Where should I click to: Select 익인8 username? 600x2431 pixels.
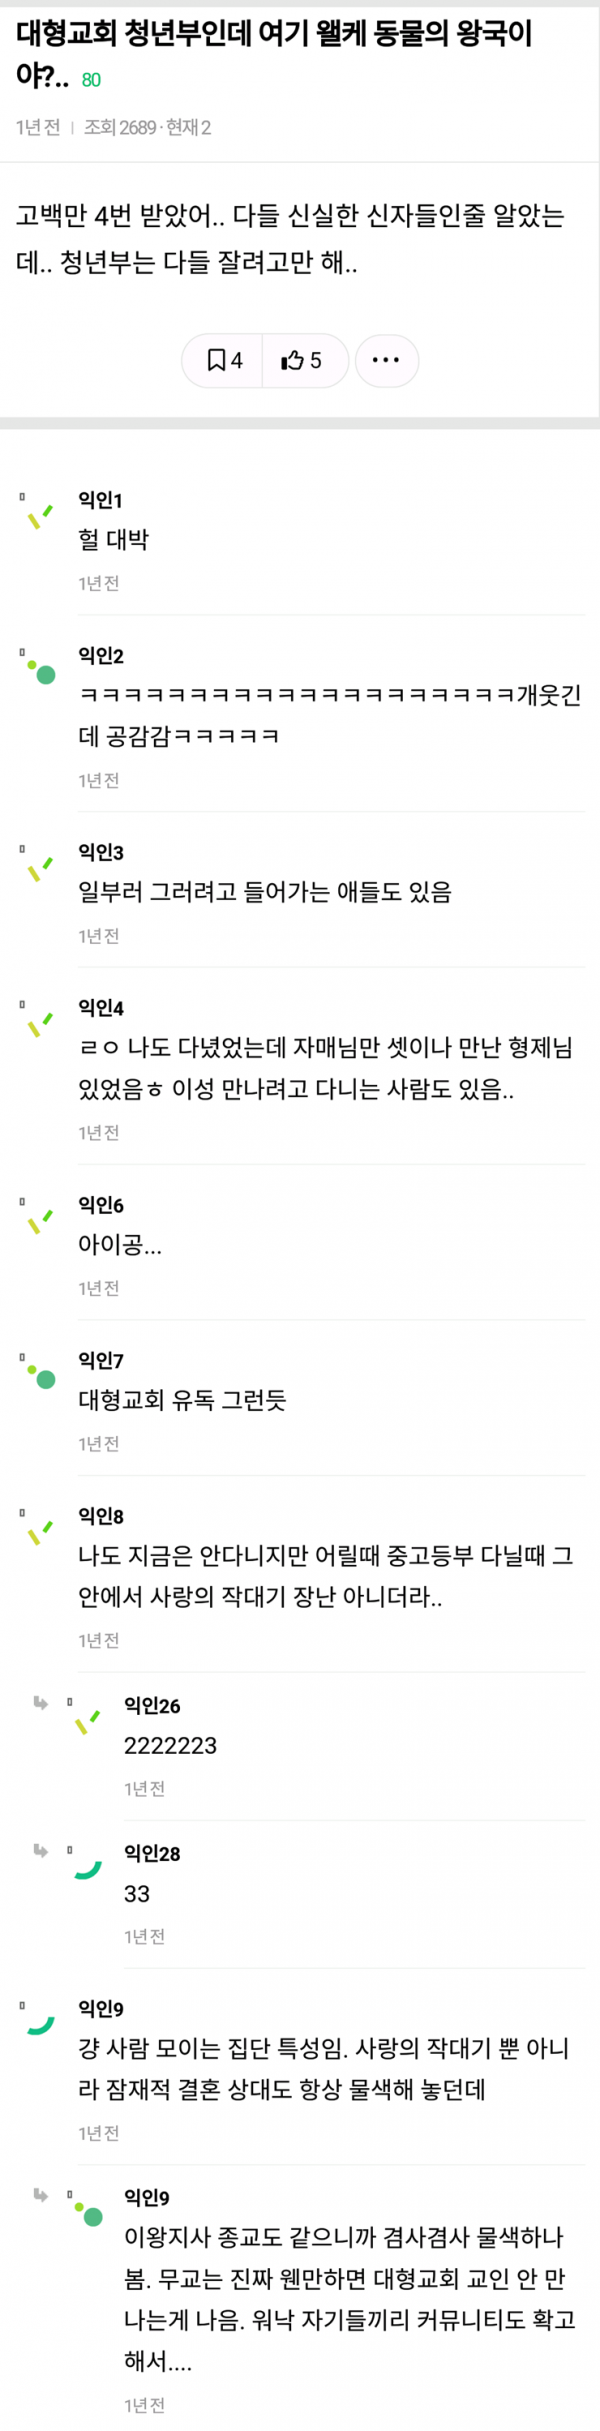pyautogui.click(x=101, y=1516)
